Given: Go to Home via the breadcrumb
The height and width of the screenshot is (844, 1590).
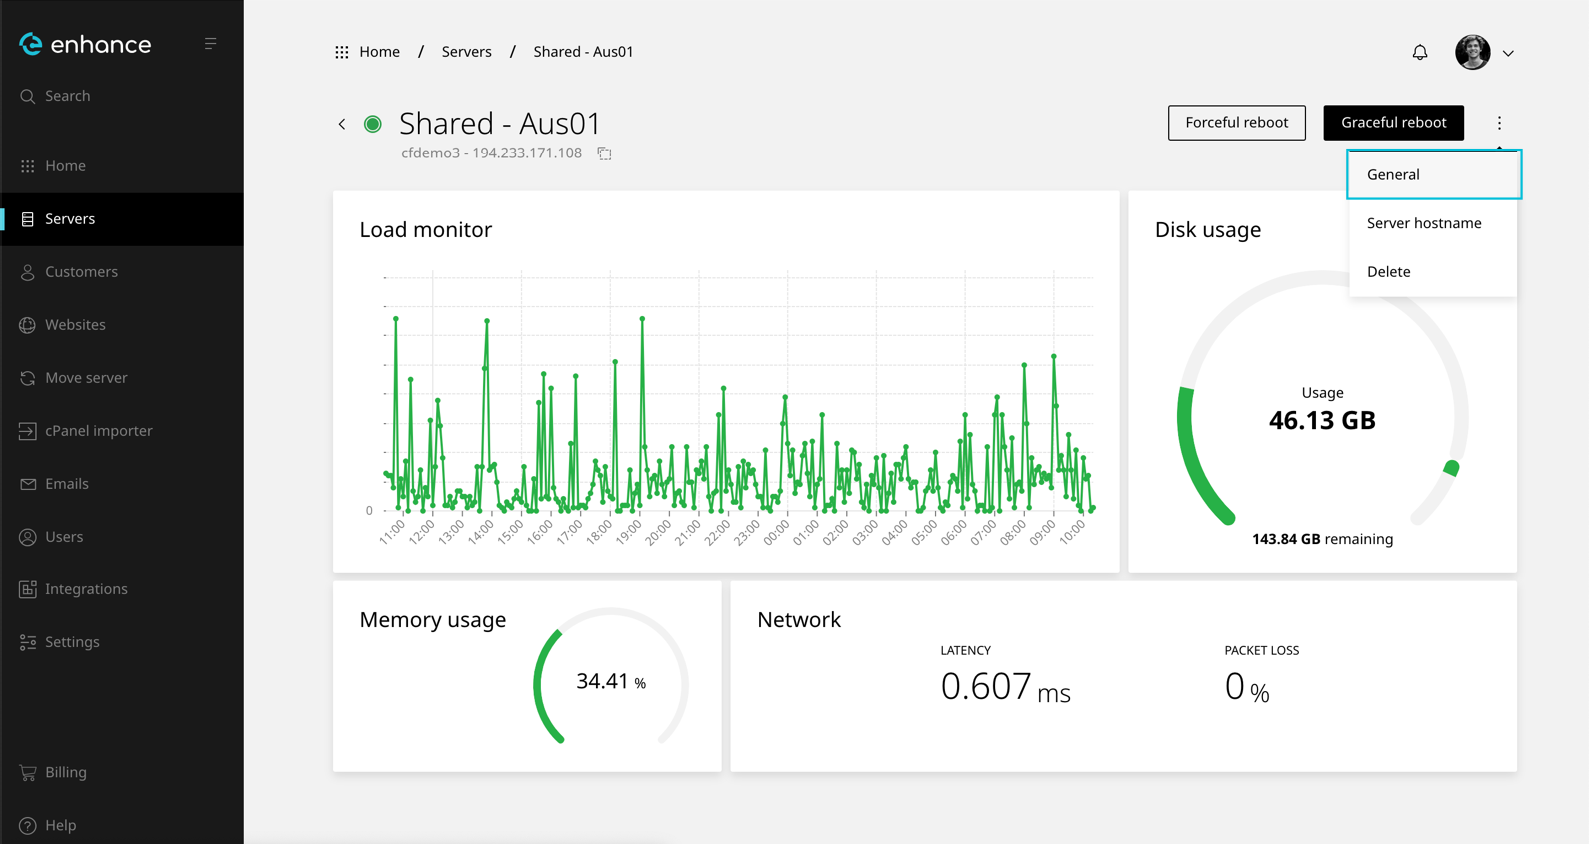Looking at the screenshot, I should click(379, 52).
